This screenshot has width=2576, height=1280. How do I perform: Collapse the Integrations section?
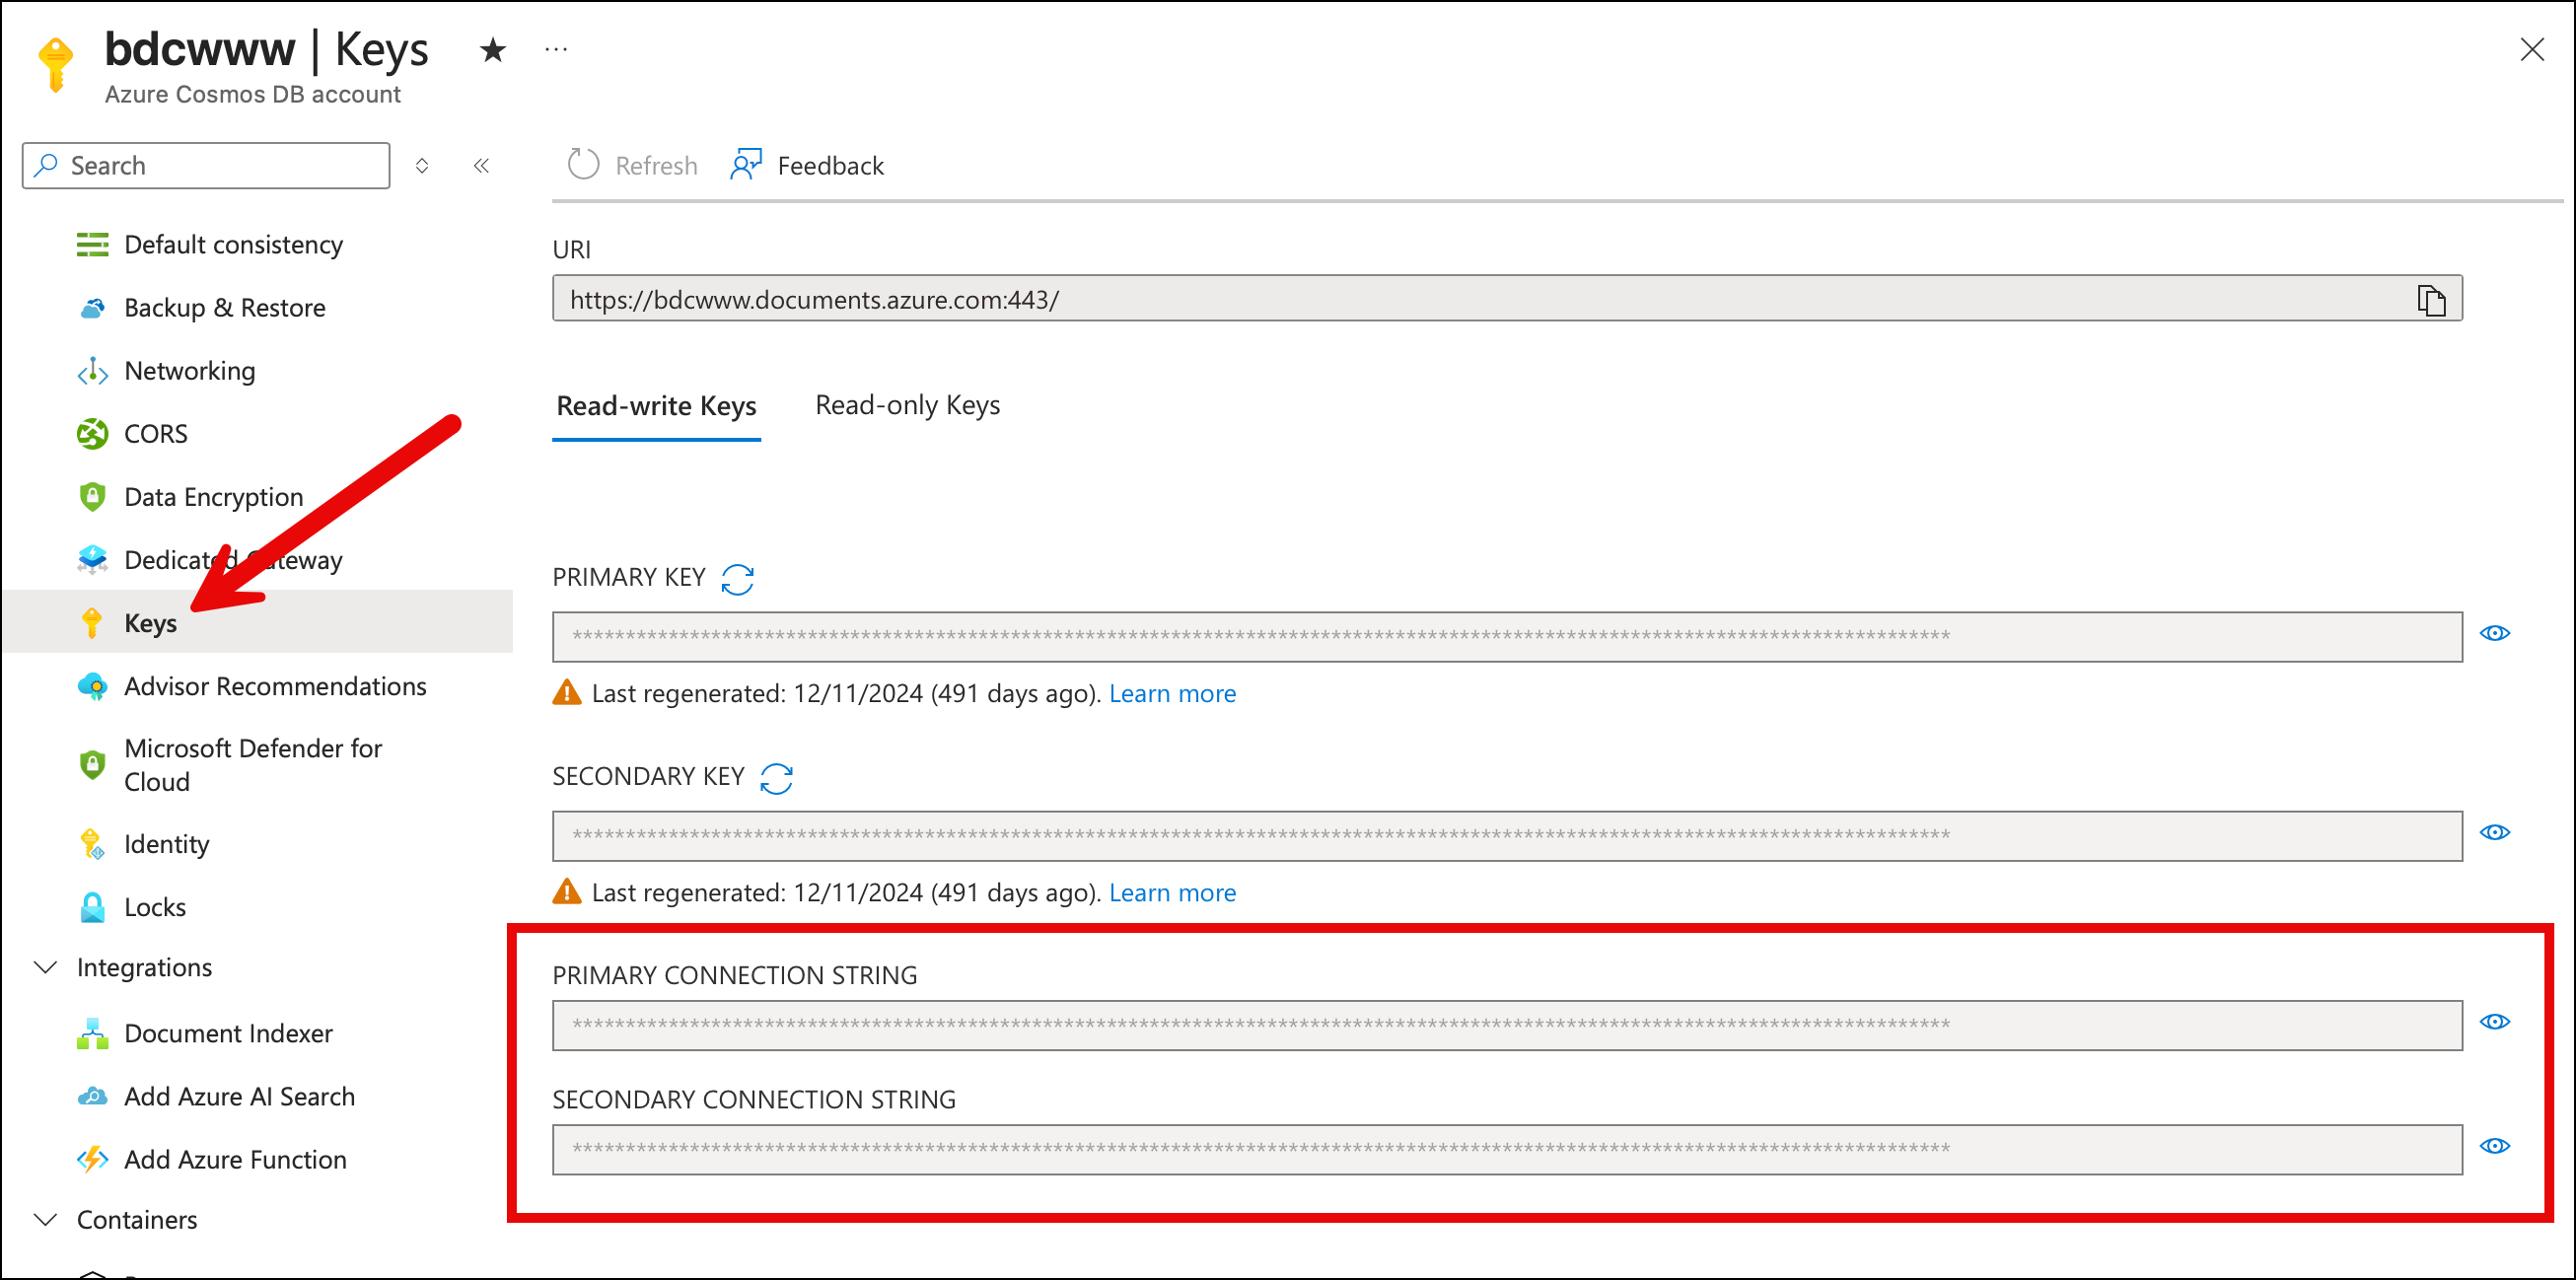click(45, 967)
